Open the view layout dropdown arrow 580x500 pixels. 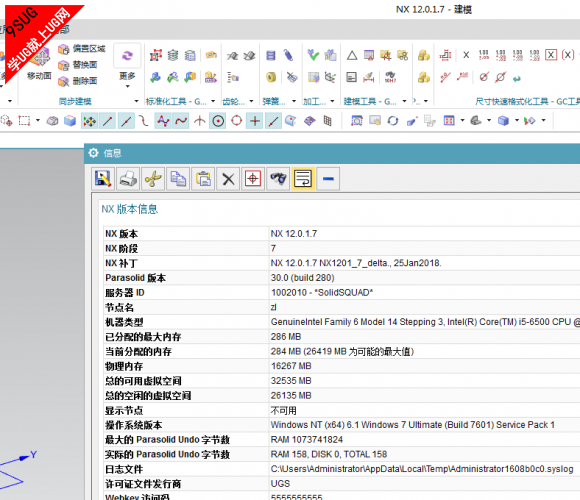(x=462, y=120)
